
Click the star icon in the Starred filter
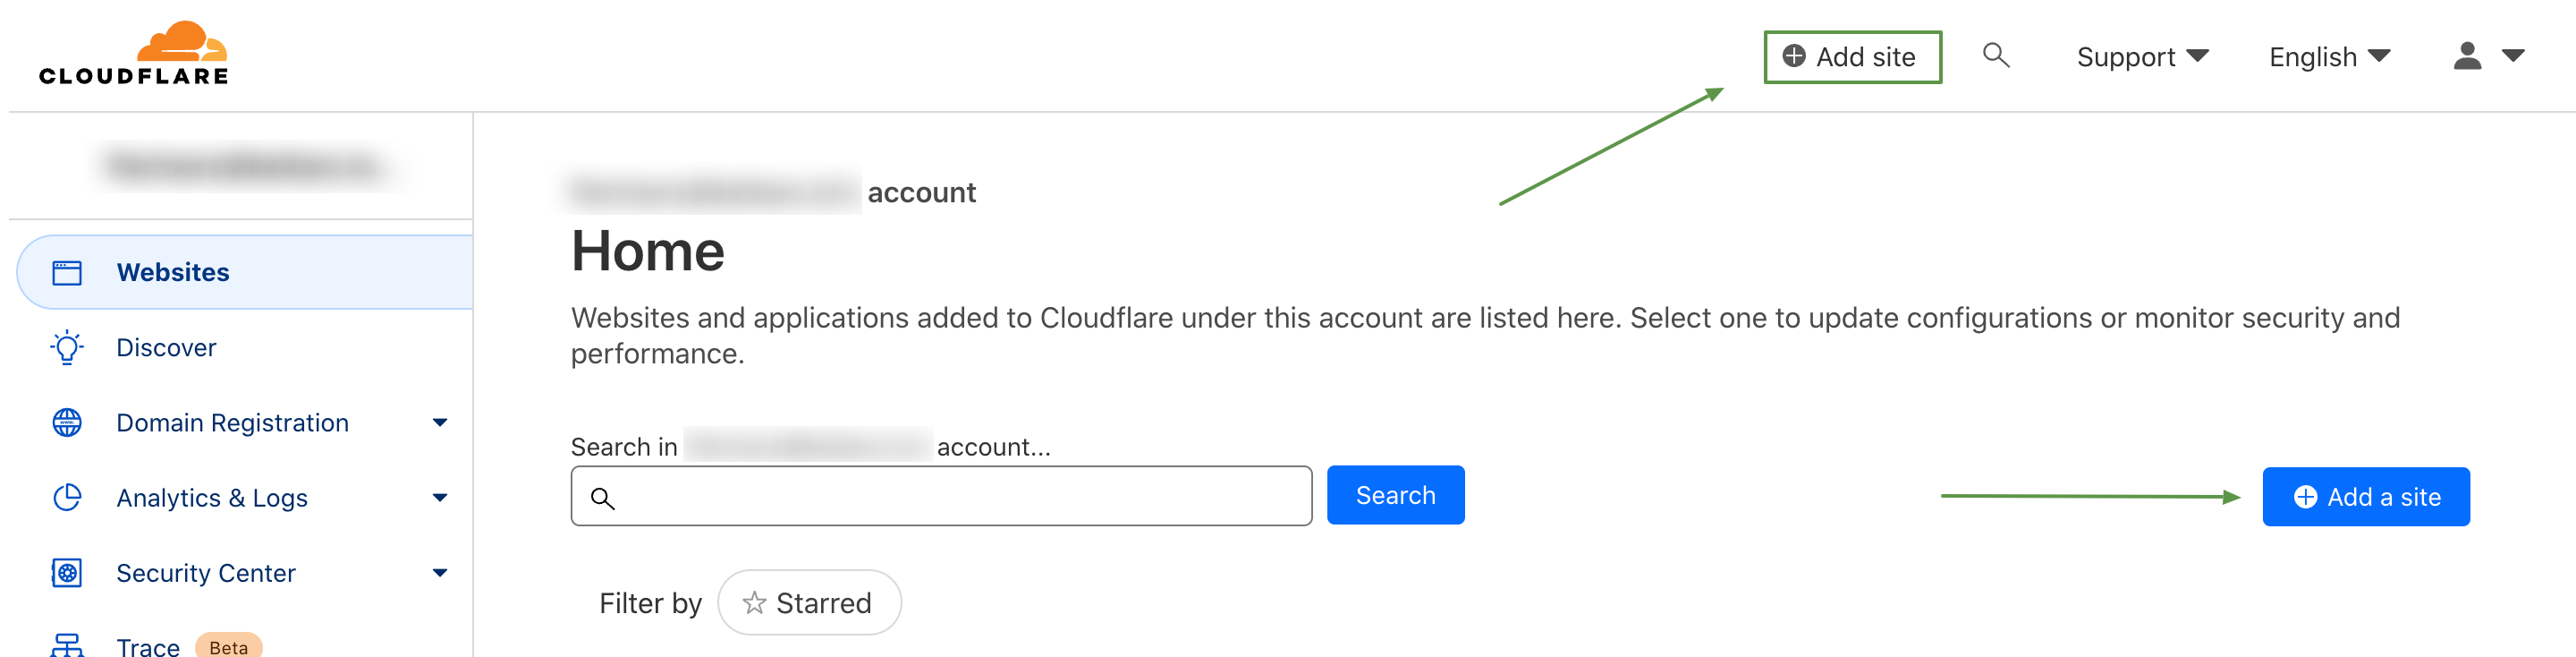click(754, 603)
